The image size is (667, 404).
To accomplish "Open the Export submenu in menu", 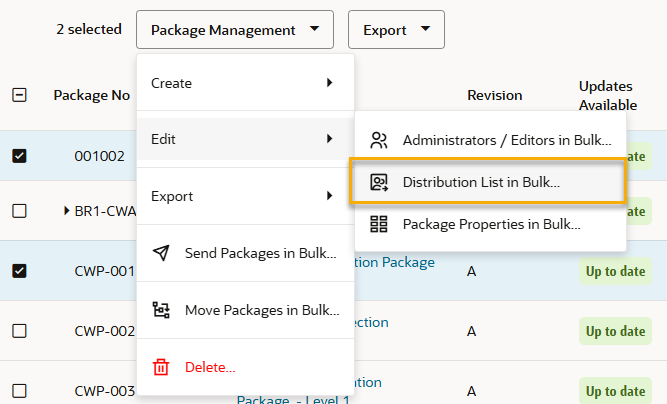I will point(245,195).
